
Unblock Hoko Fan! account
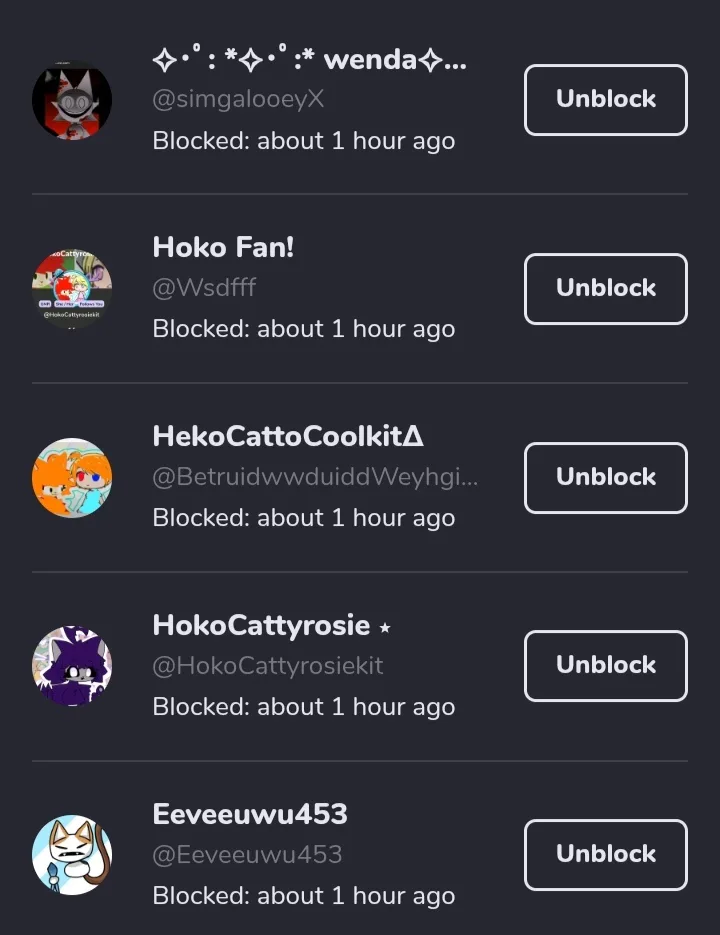[x=605, y=289]
